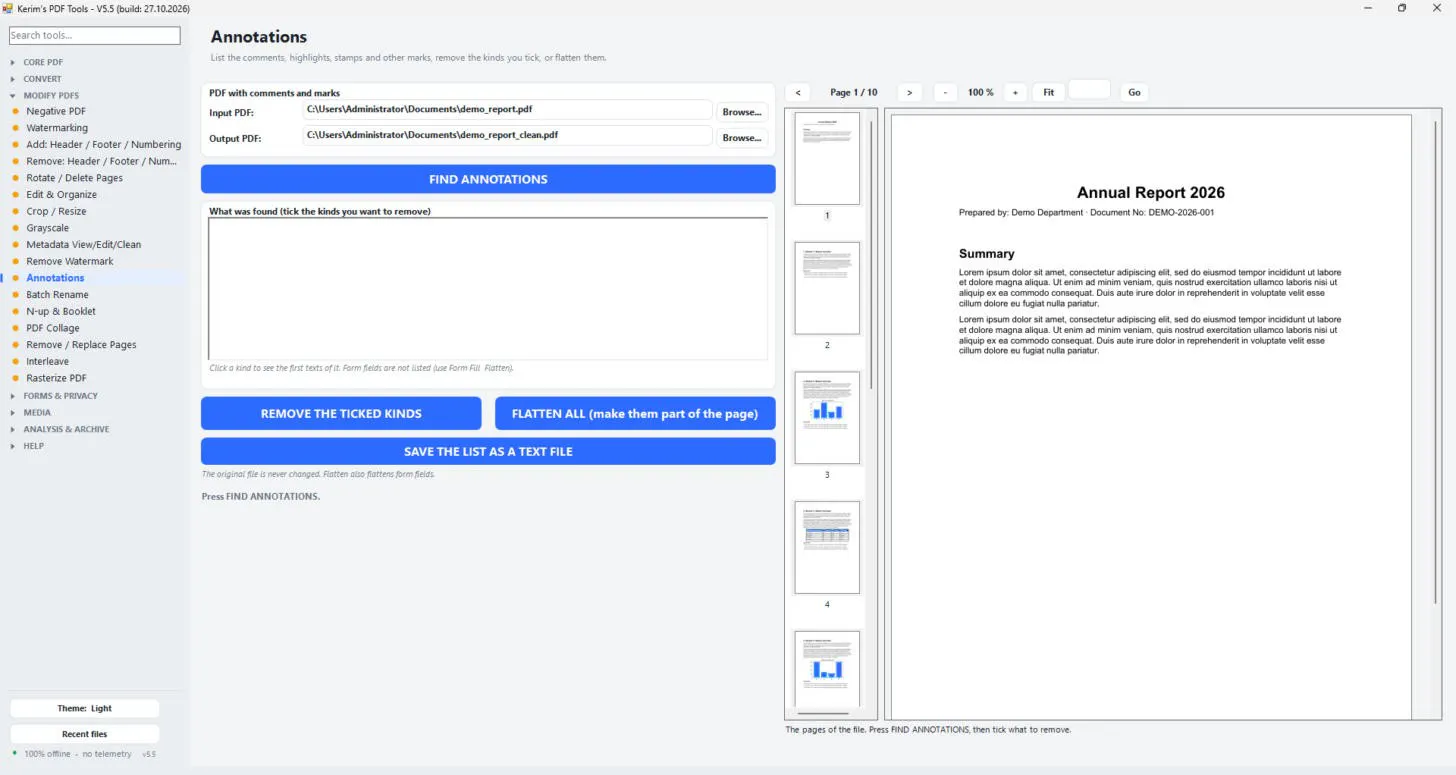
Task: Open the Edit & Organize tool
Action: (x=61, y=195)
